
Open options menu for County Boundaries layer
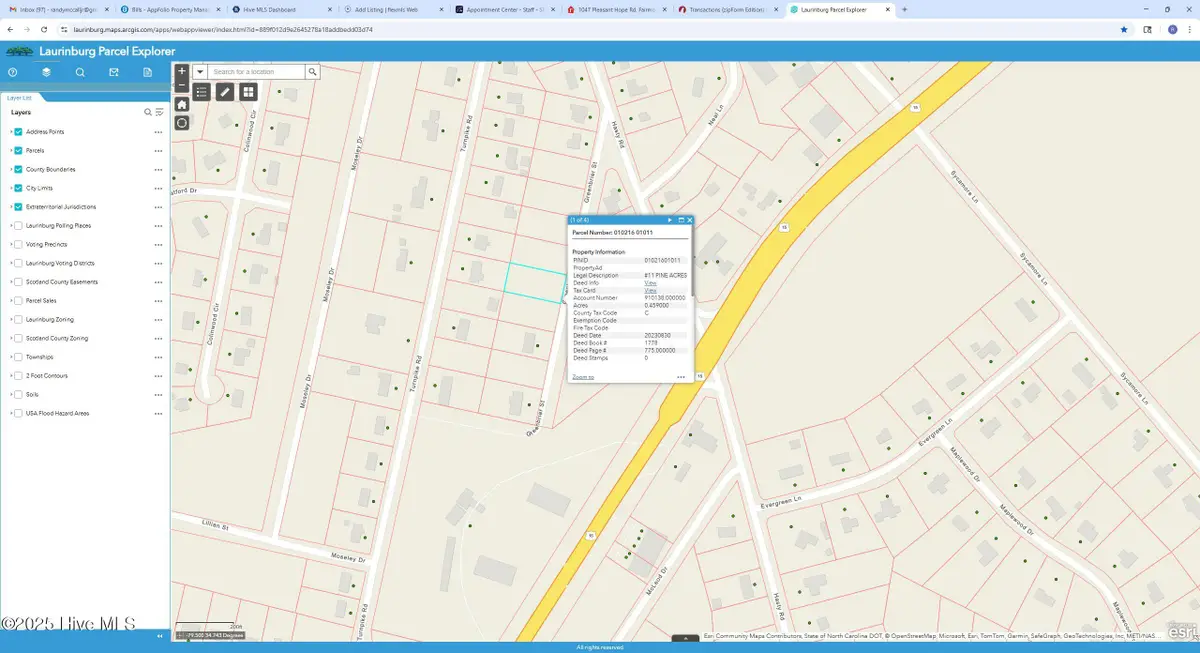[x=158, y=170]
